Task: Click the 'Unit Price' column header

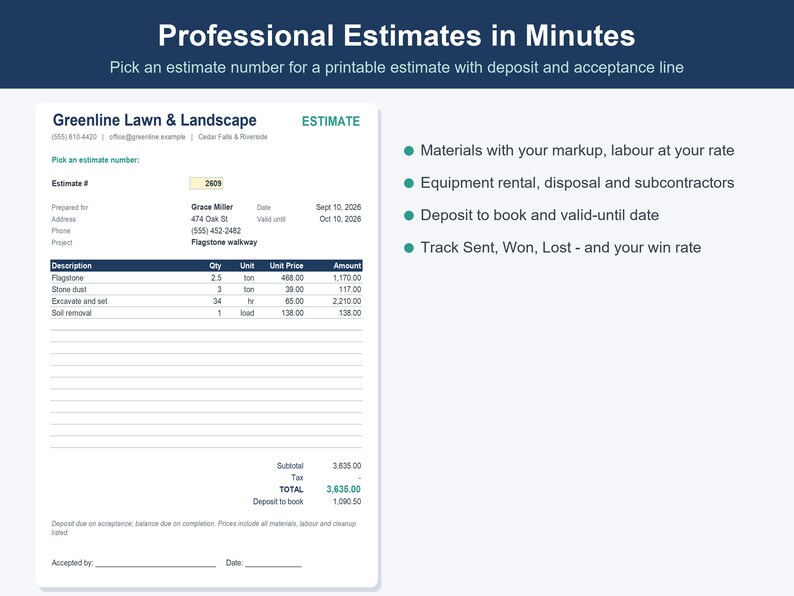Action: (286, 265)
